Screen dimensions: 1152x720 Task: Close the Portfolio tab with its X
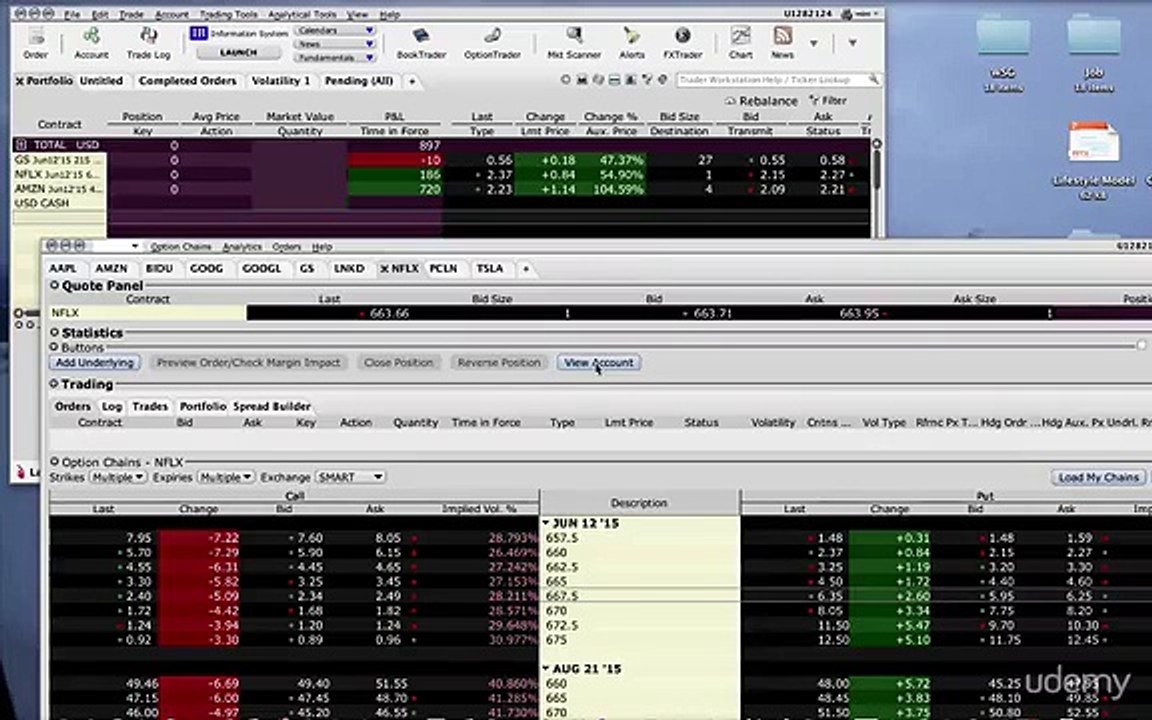[20, 81]
